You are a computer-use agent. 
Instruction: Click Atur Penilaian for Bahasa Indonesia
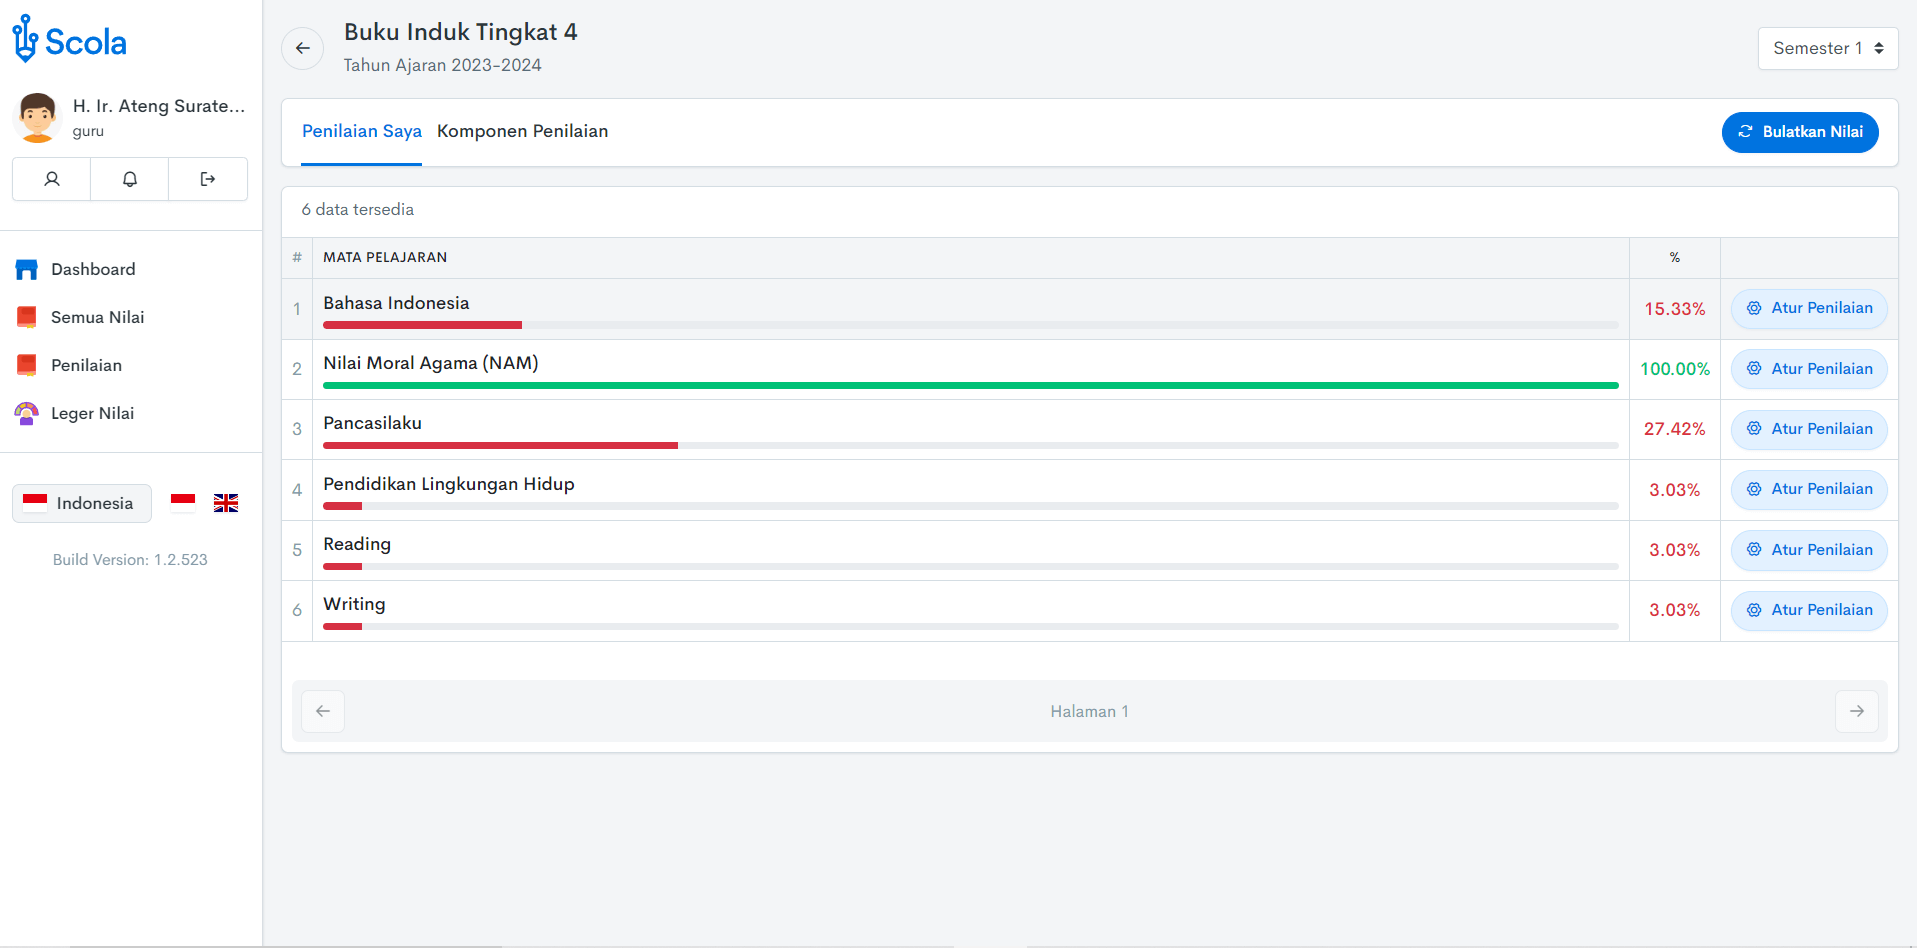tap(1808, 308)
